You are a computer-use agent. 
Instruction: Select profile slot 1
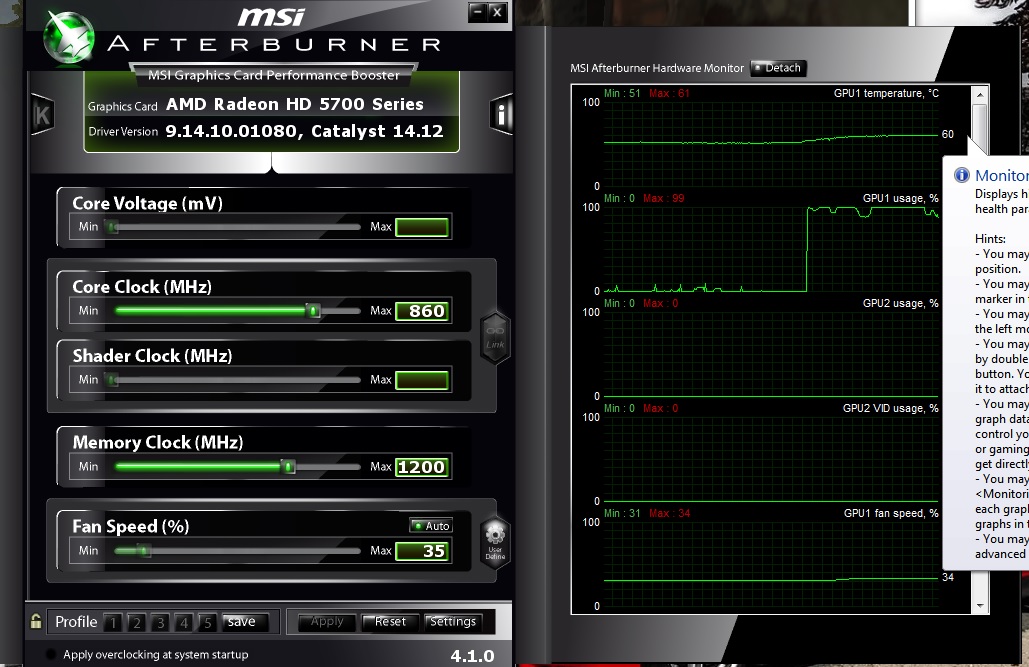click(113, 622)
